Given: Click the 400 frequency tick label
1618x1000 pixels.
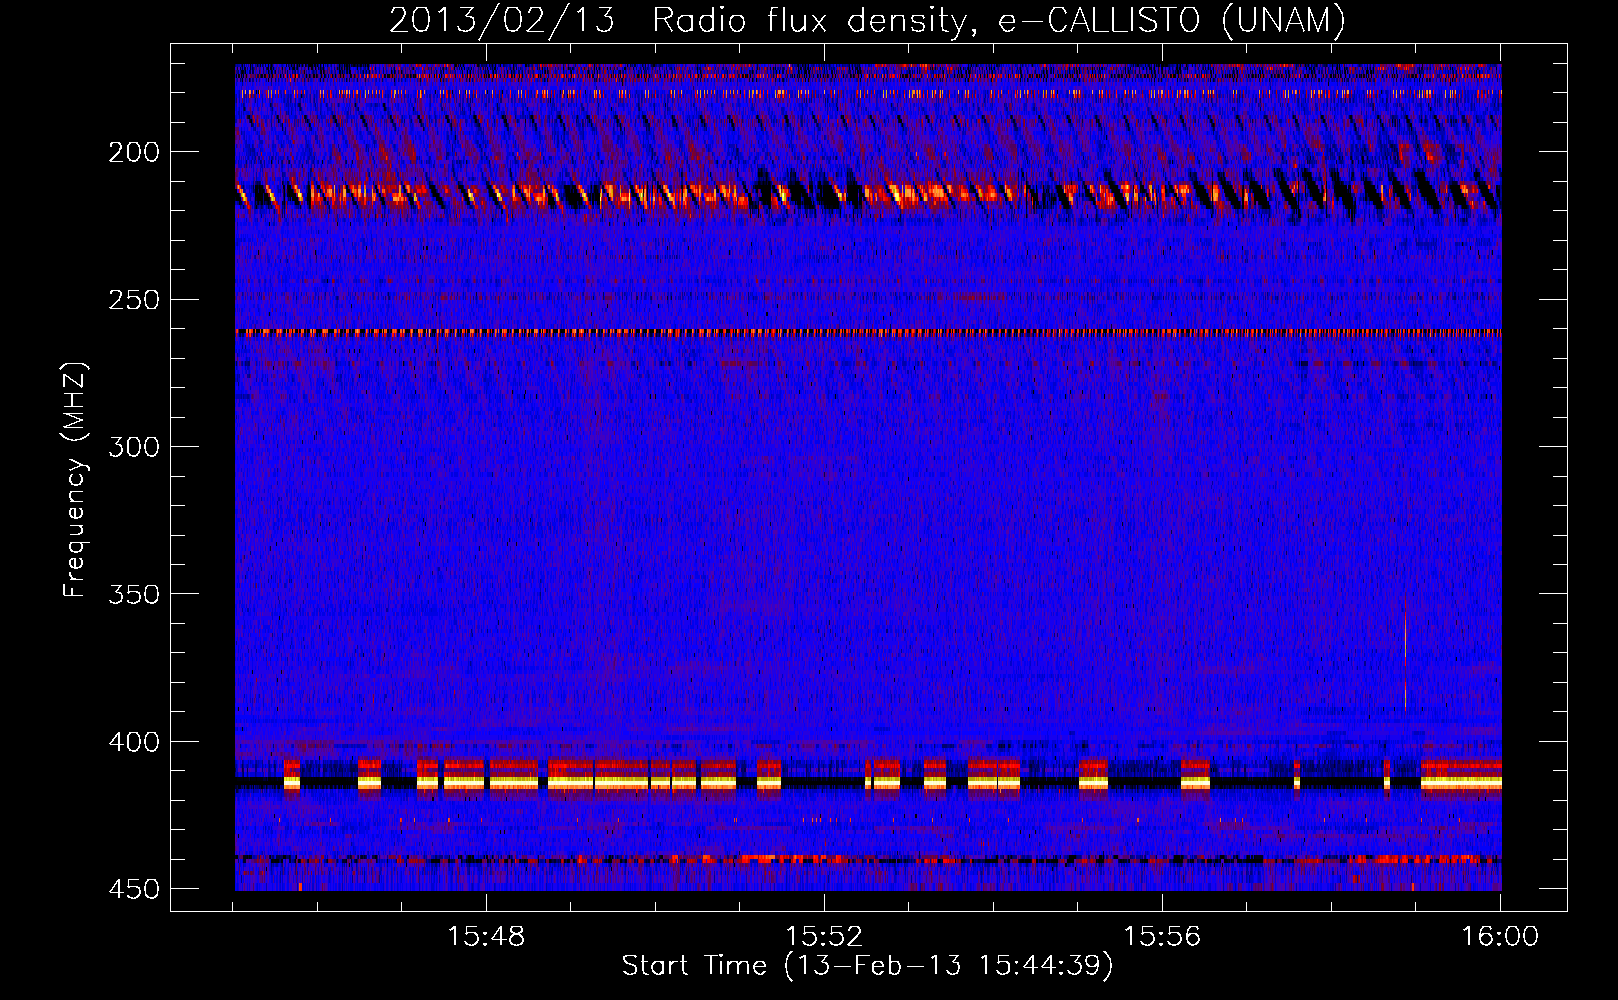Looking at the screenshot, I should pyautogui.click(x=133, y=742).
